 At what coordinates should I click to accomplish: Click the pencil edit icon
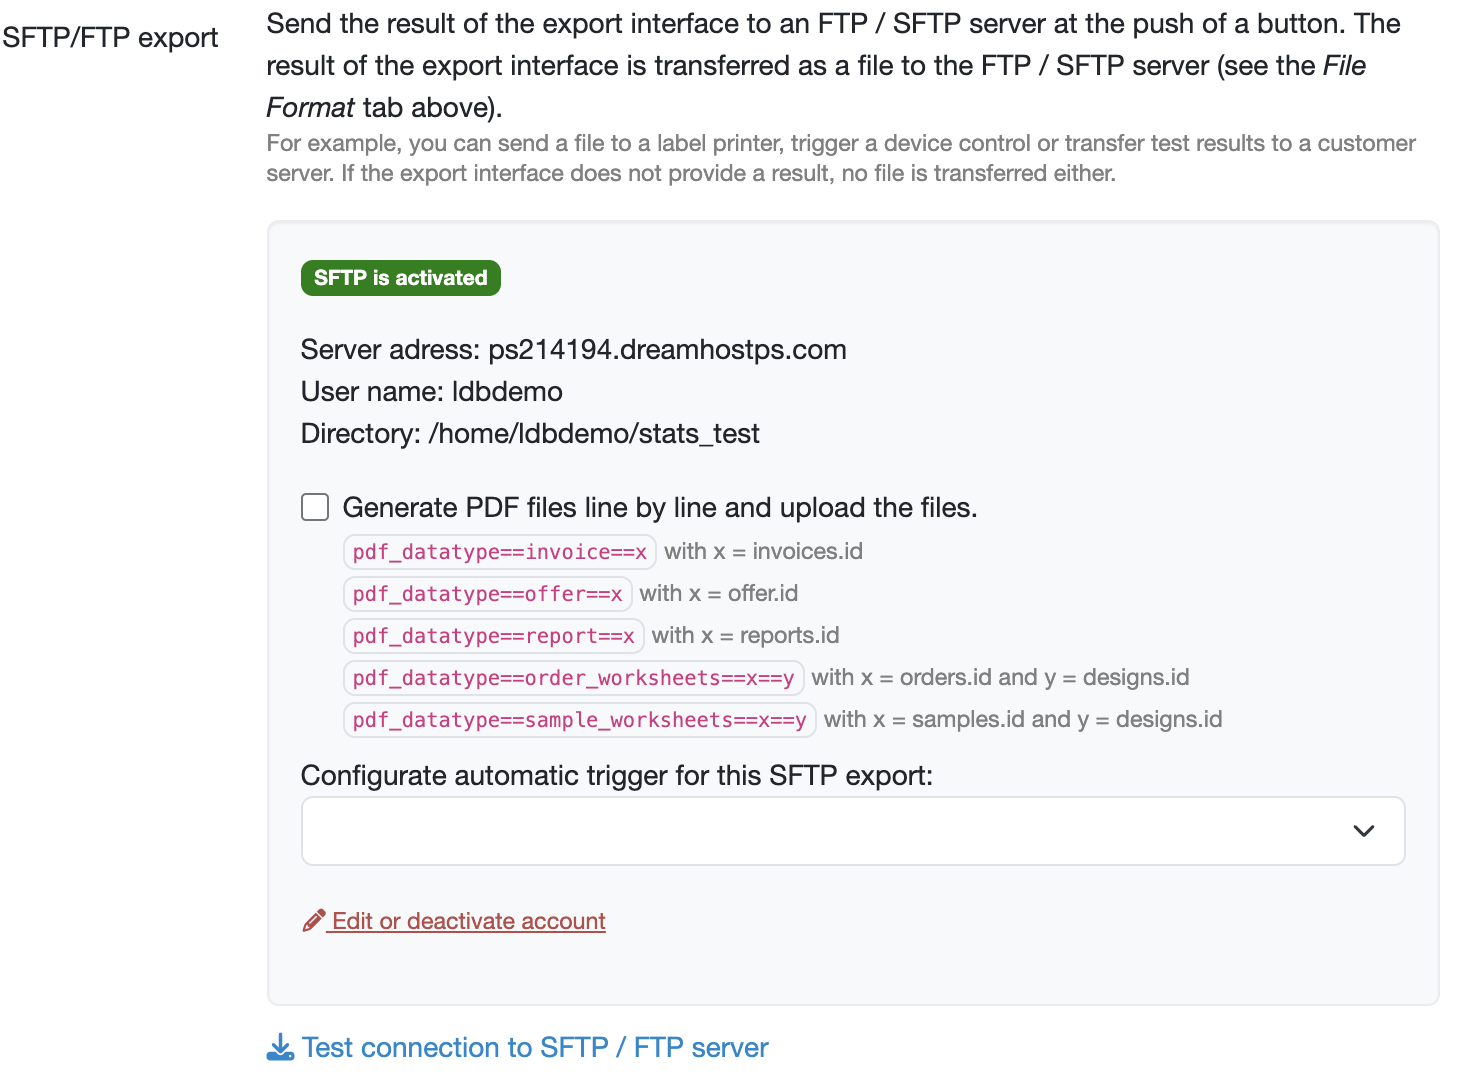click(314, 921)
